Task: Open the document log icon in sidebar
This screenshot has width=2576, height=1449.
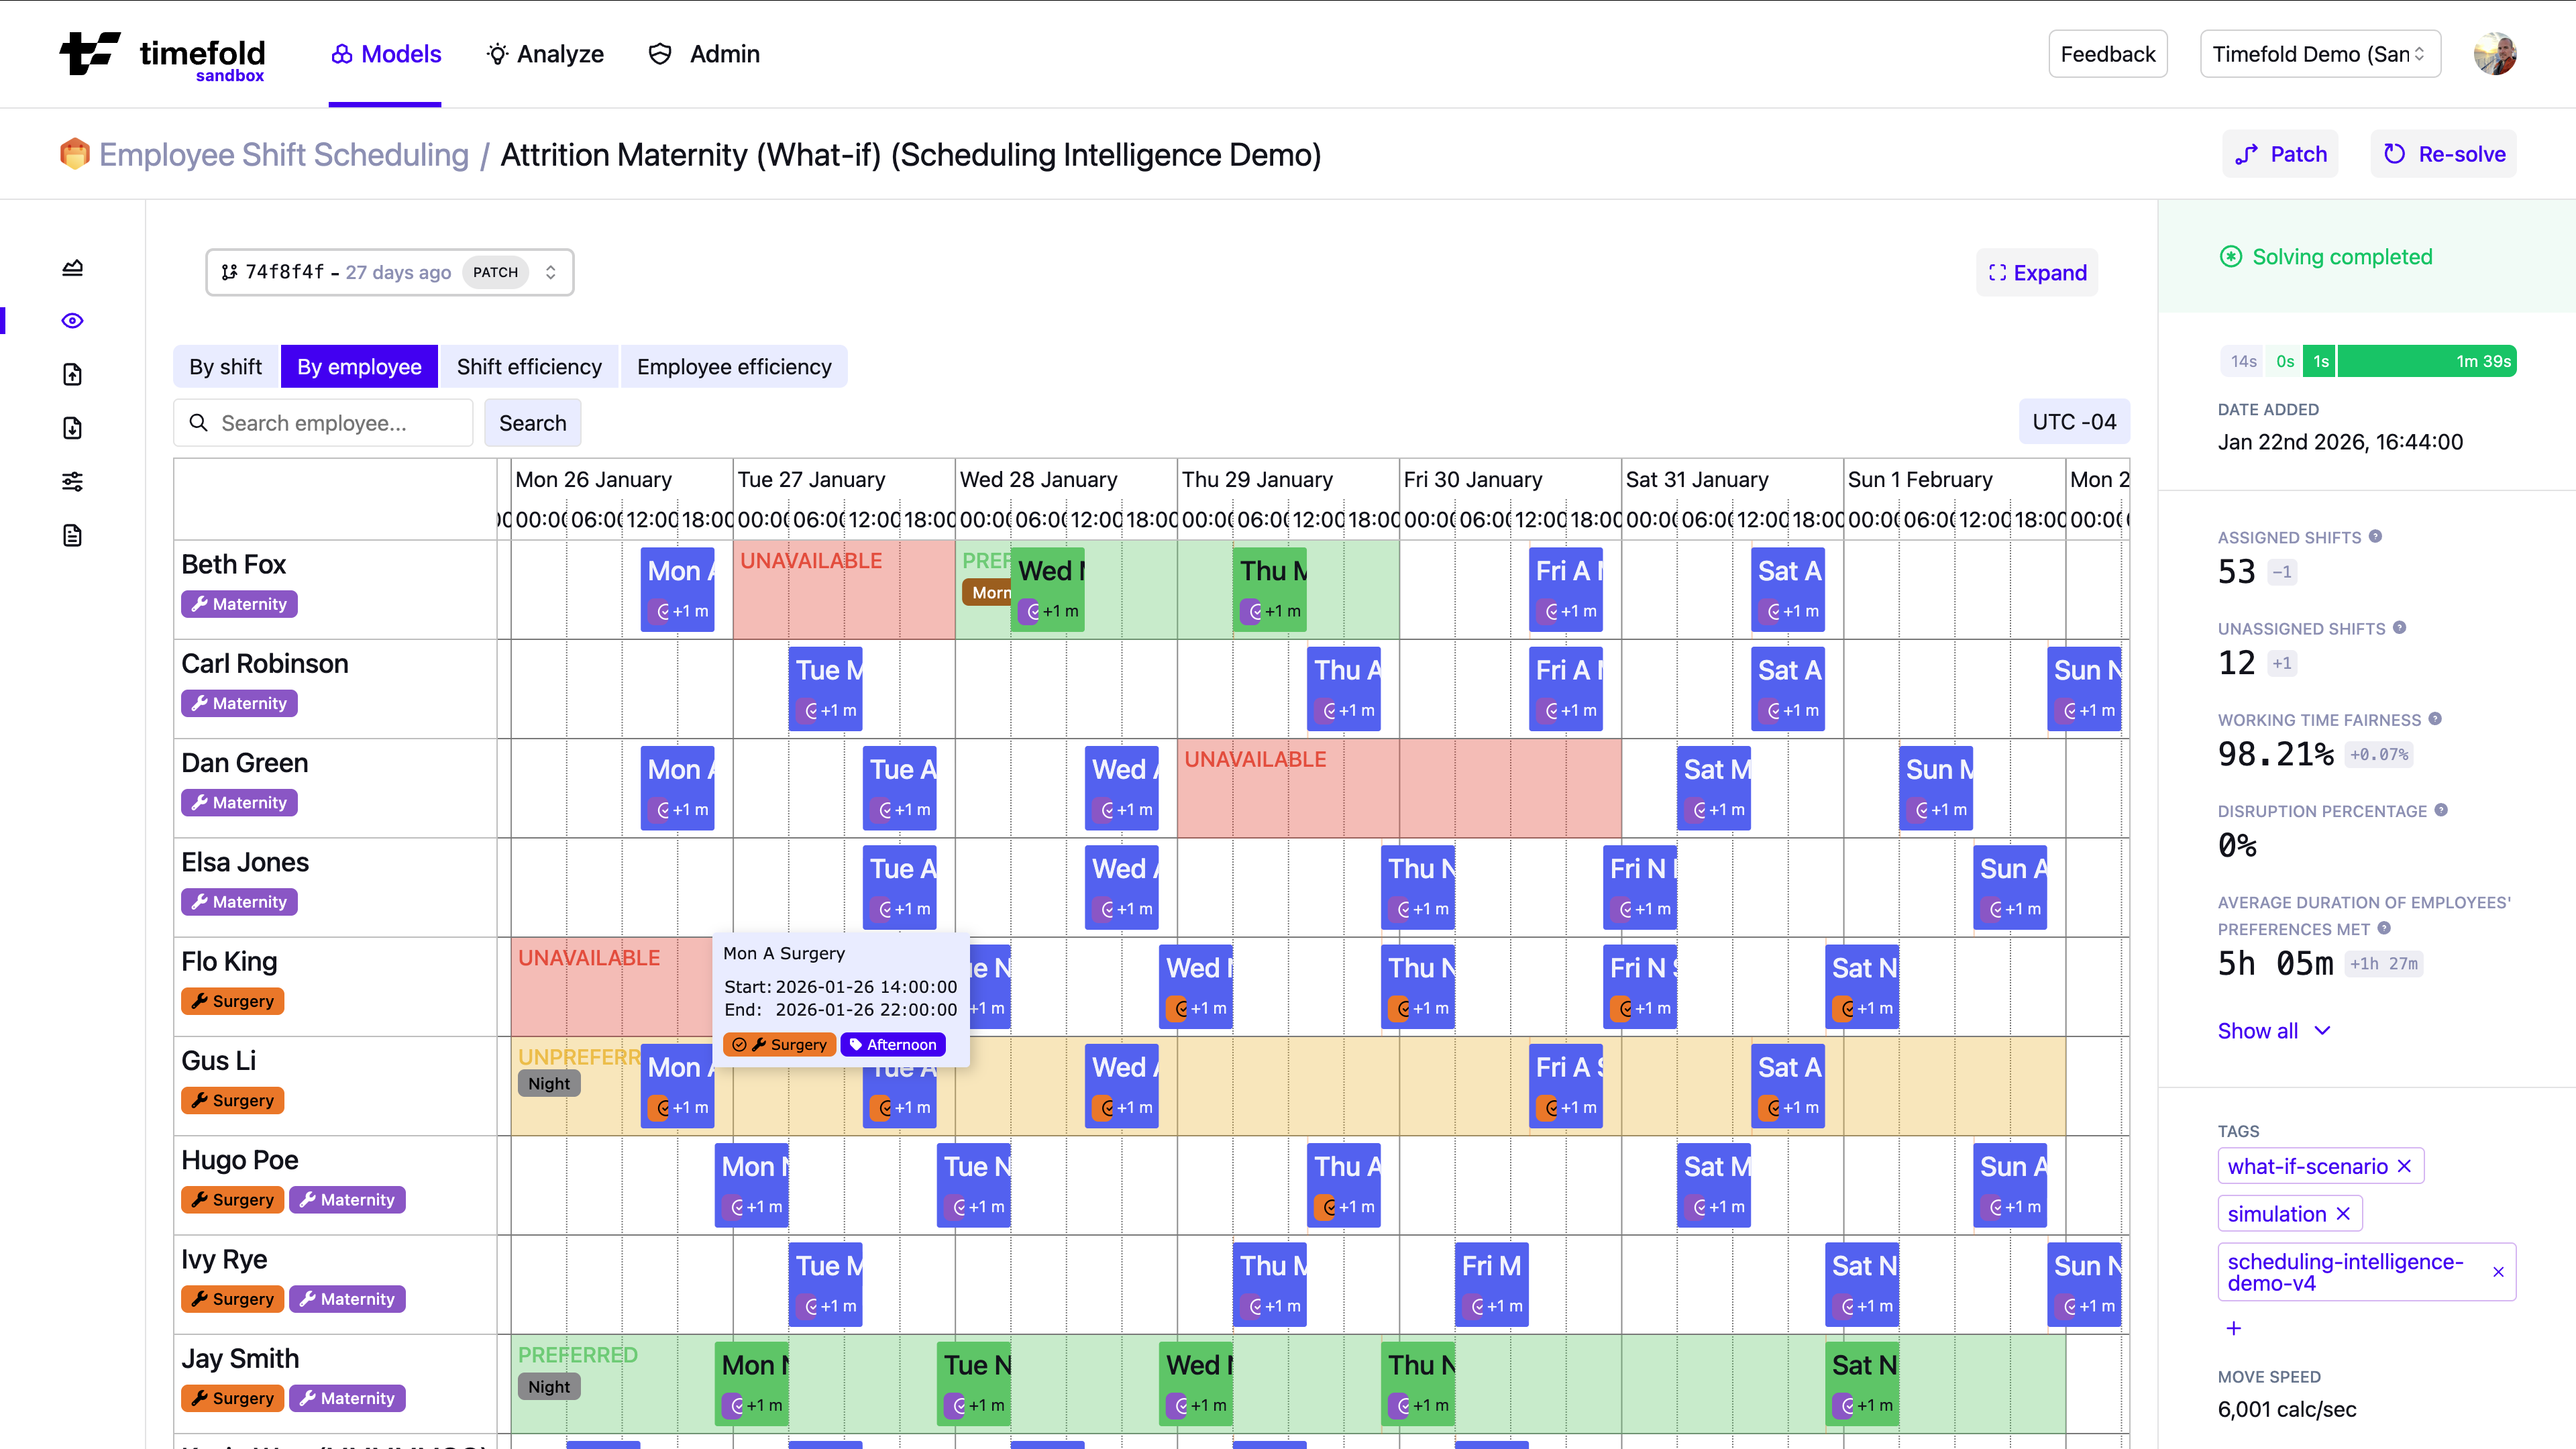Action: (x=72, y=535)
